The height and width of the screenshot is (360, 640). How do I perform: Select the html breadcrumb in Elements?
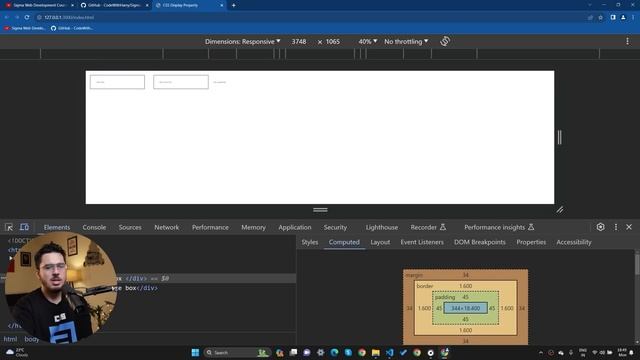[10, 339]
